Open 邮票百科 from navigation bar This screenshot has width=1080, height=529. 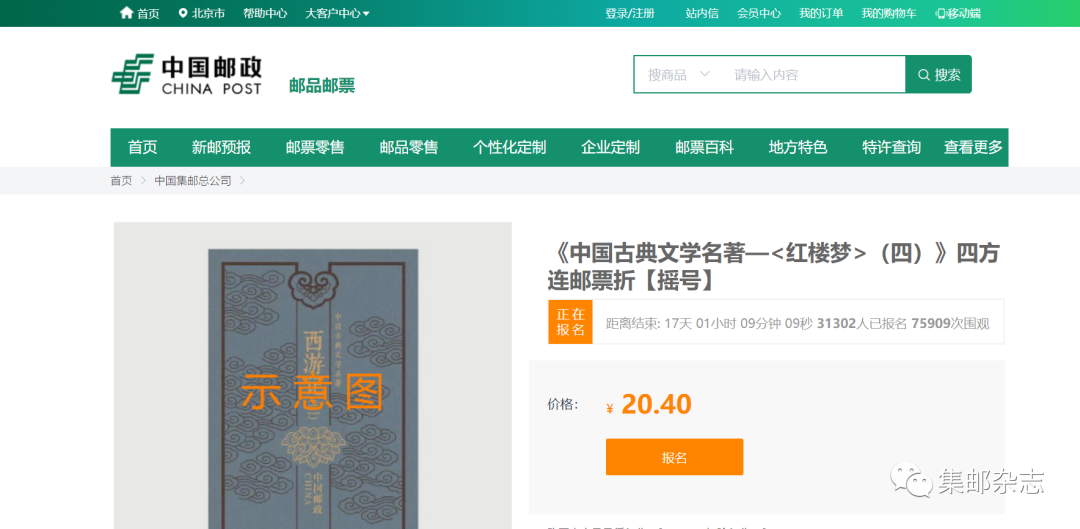[x=704, y=147]
